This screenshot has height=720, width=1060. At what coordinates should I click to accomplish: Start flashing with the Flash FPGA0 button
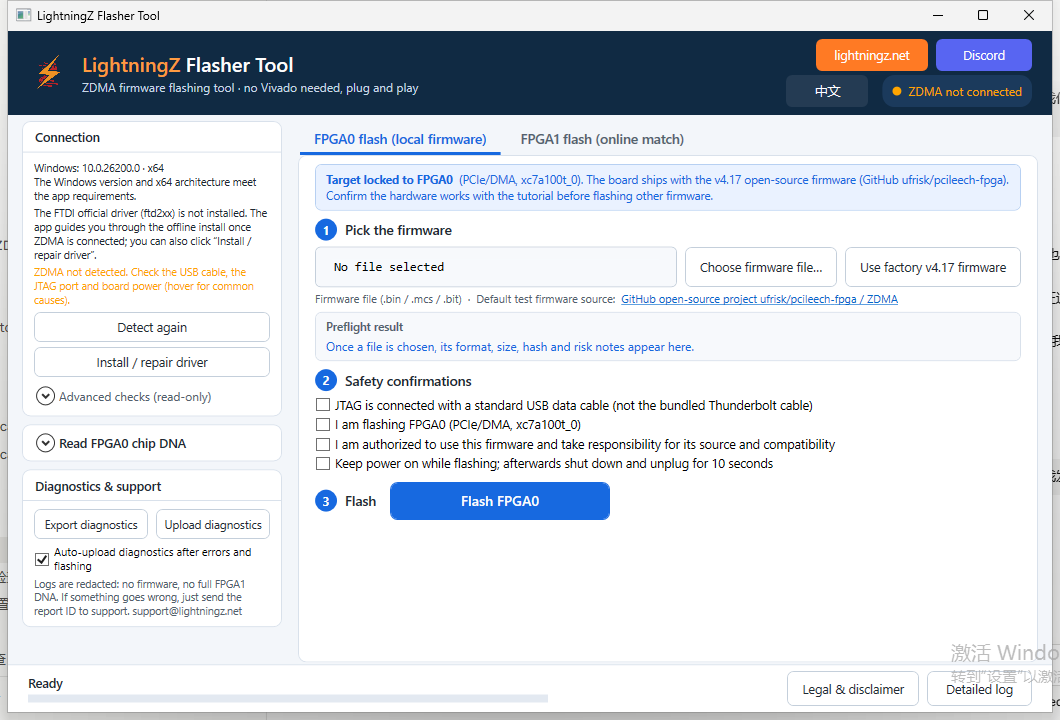[x=500, y=501]
